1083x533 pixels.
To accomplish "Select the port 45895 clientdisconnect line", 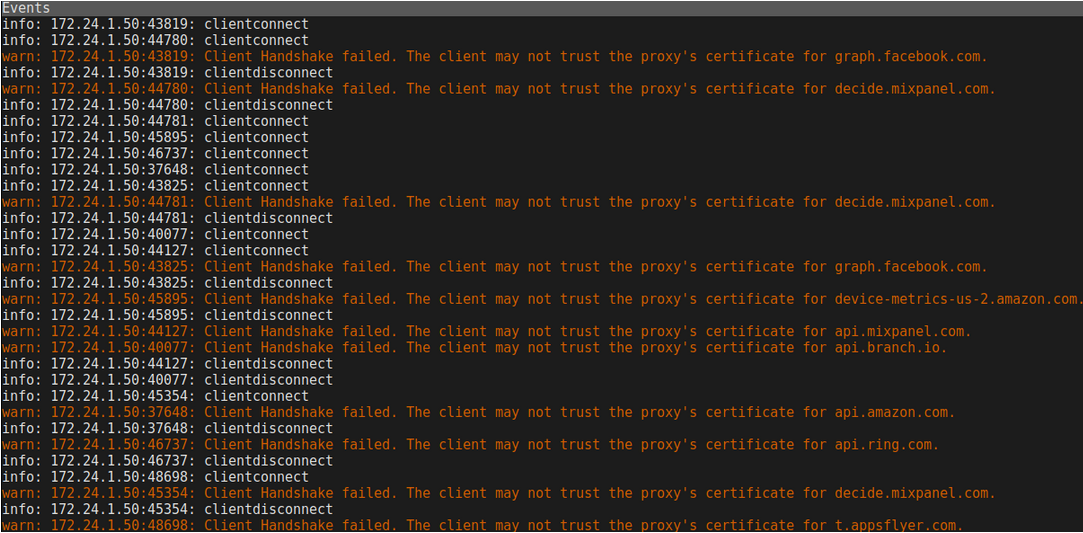I will (168, 316).
